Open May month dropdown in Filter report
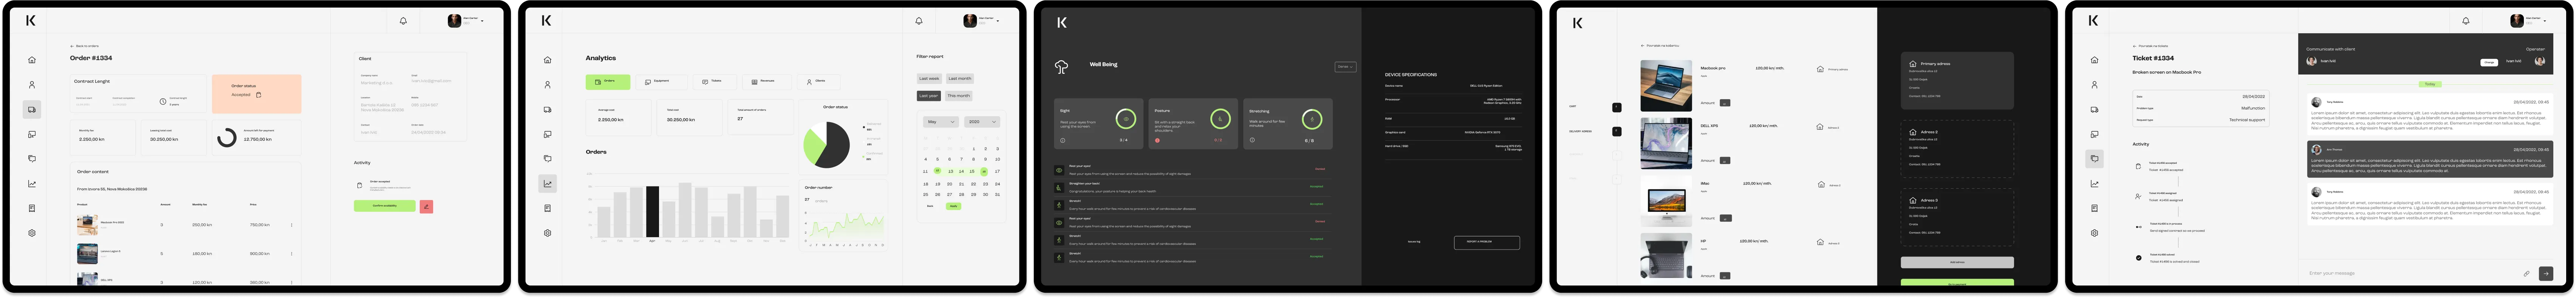This screenshot has width=2576, height=298. [940, 122]
